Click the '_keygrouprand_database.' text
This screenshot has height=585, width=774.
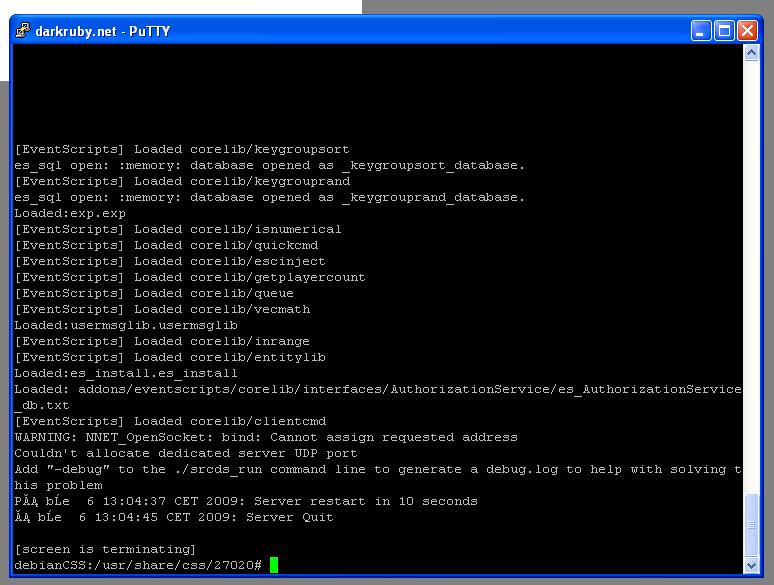[x=433, y=197]
